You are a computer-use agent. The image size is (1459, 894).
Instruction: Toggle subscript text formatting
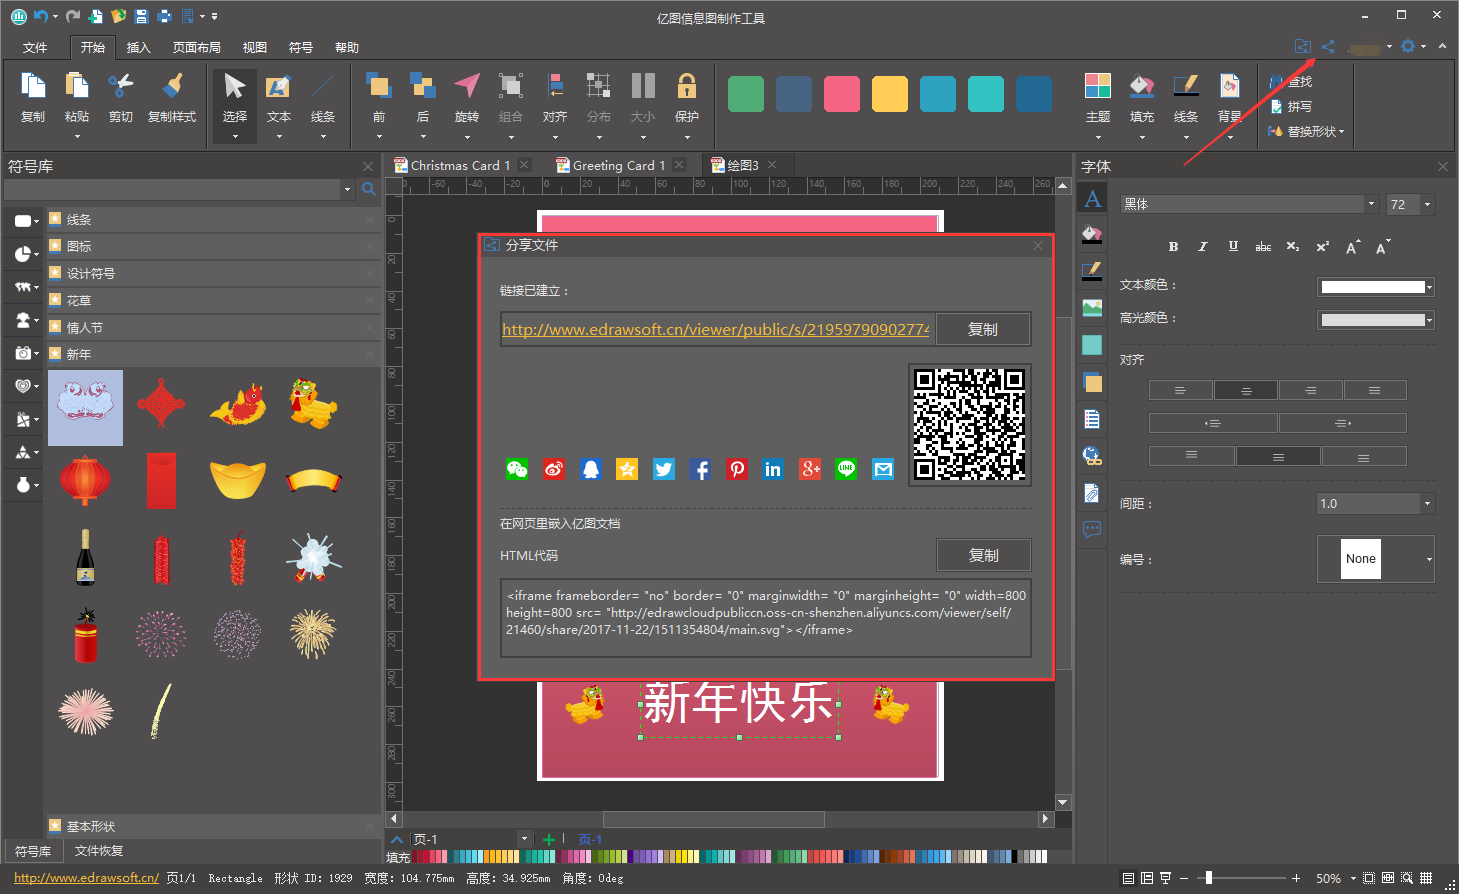(x=1293, y=246)
